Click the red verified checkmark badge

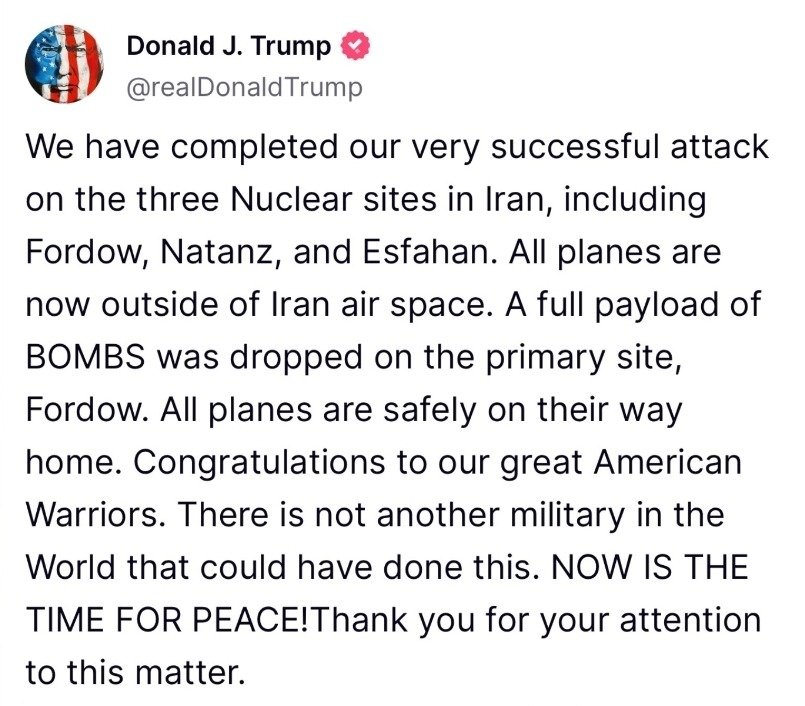[x=356, y=46]
